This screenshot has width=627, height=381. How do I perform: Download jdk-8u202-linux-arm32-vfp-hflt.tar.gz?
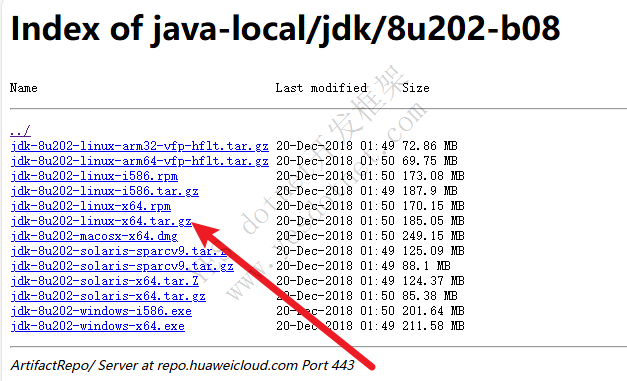coord(140,146)
